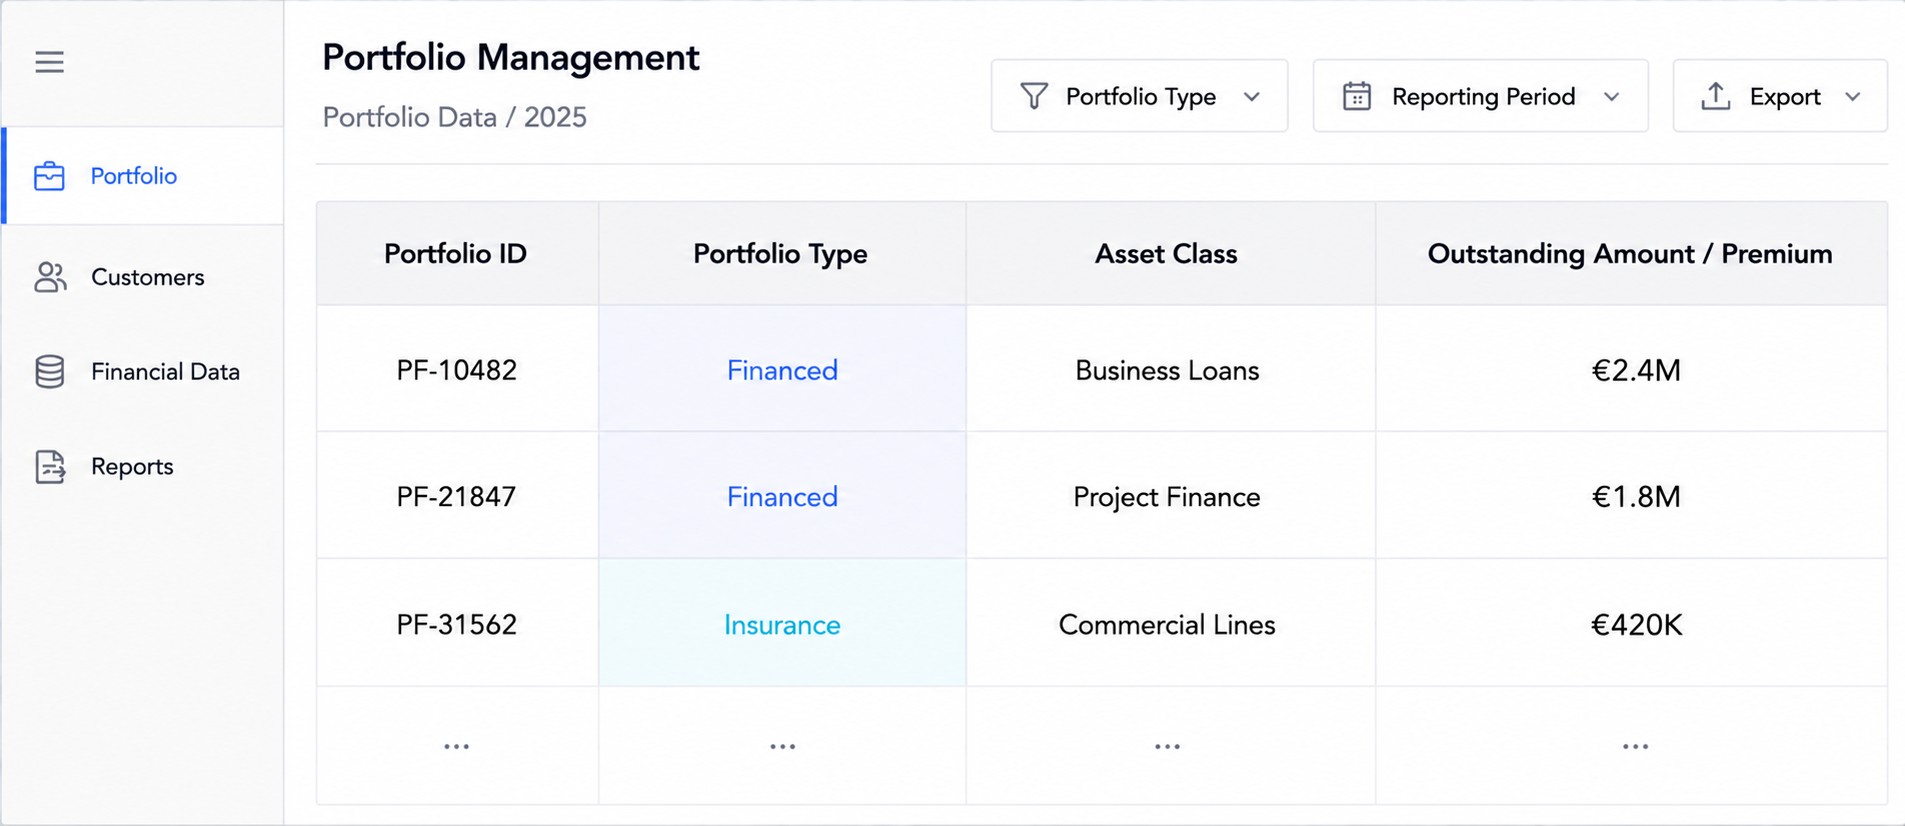The image size is (1905, 826).
Task: Expand the Portfolio Type dropdown chevron
Action: (x=1252, y=97)
